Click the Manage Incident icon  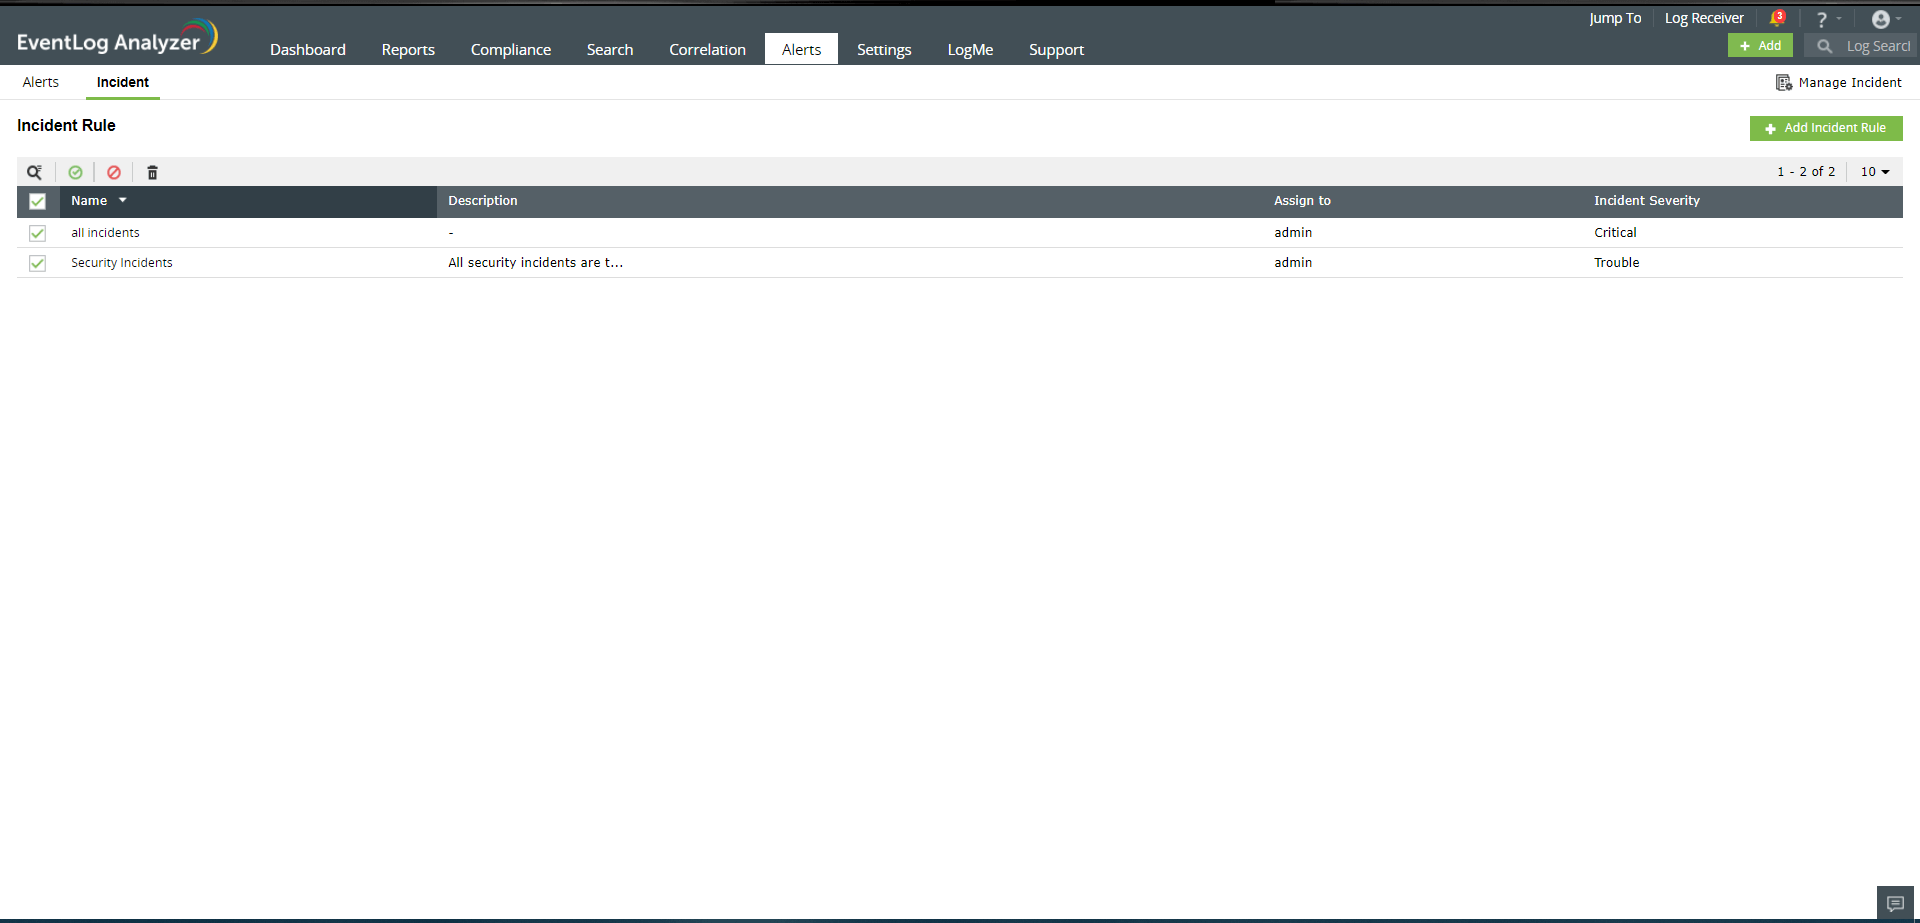coord(1785,82)
